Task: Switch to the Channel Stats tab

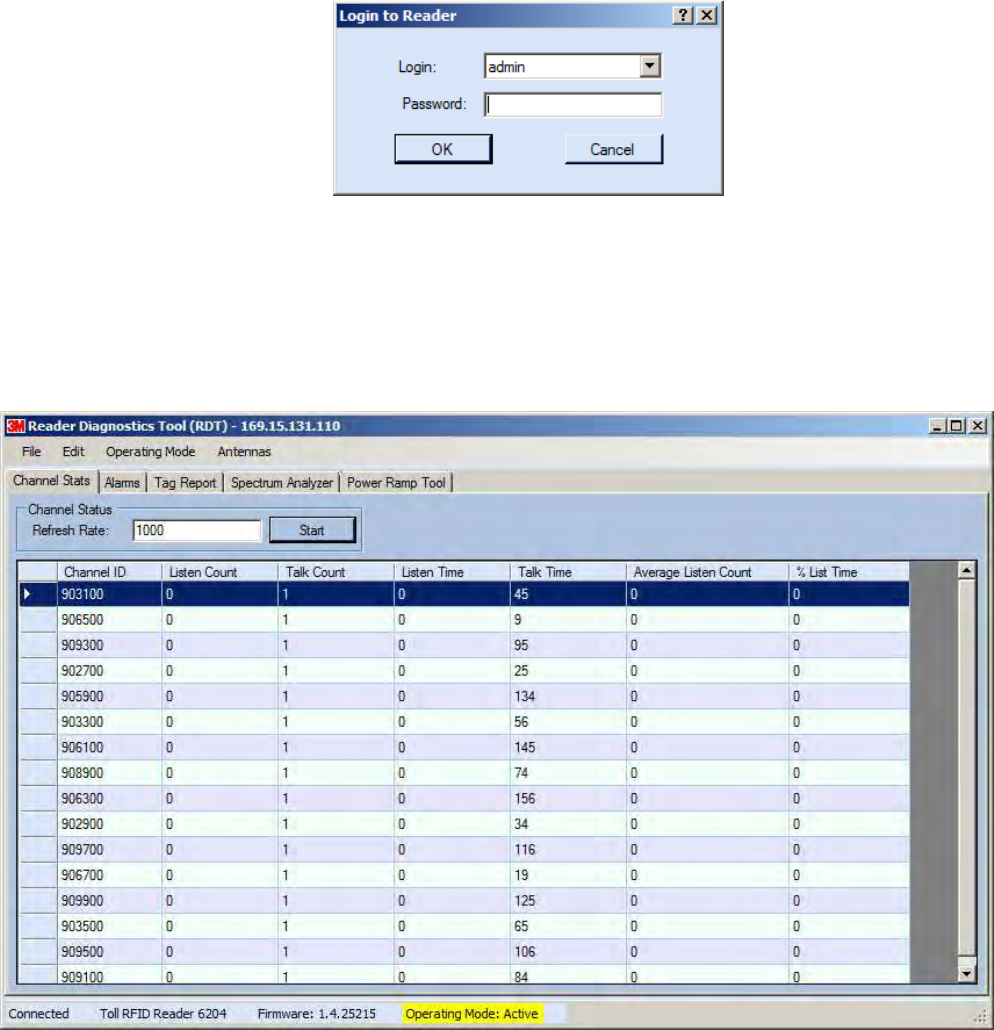Action: click(x=51, y=480)
